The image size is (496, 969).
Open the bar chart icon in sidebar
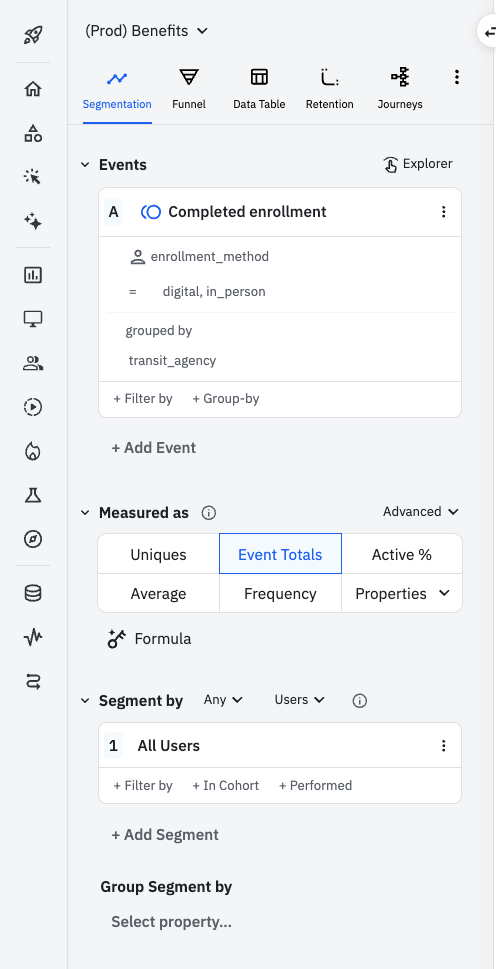click(x=33, y=275)
